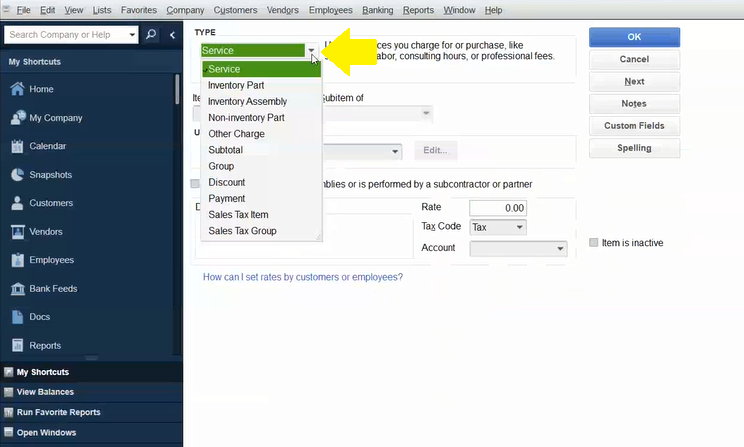Open the Lists menu
The image size is (744, 447).
tap(102, 10)
